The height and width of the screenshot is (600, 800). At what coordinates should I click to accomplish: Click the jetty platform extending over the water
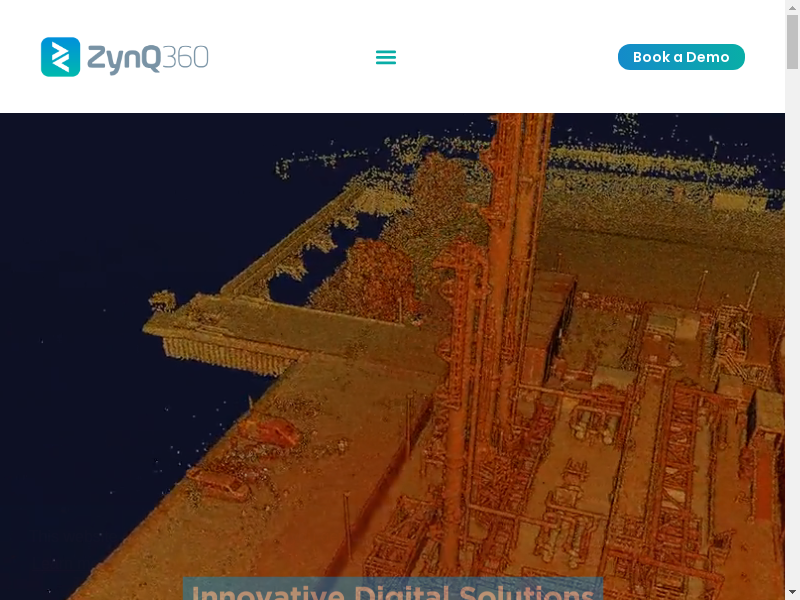coord(230,330)
